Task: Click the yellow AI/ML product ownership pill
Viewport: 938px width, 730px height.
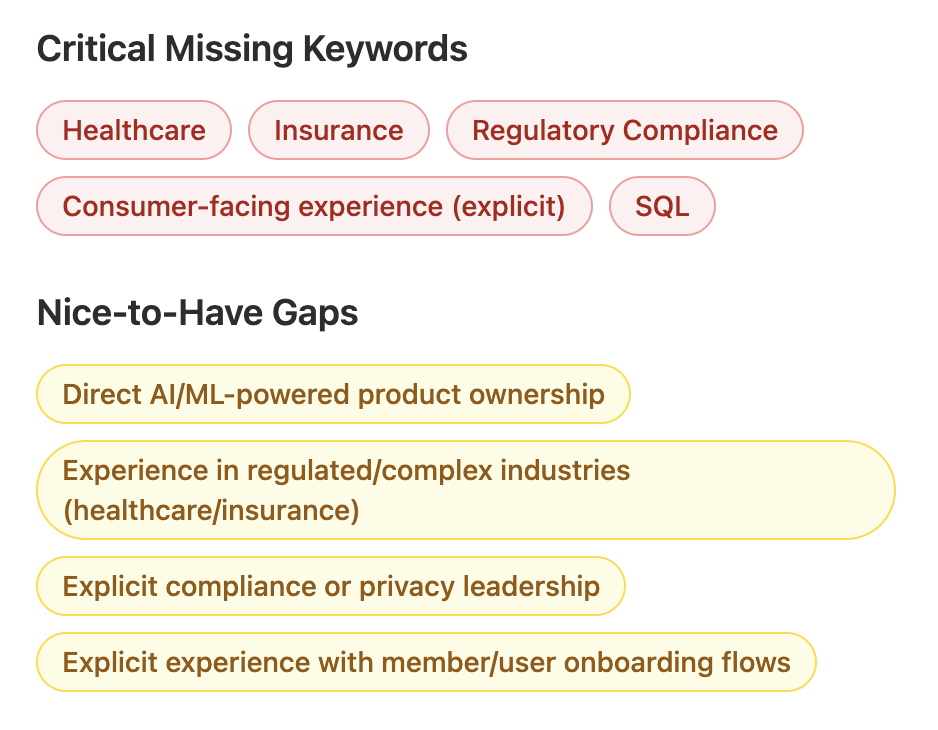Action: 333,394
